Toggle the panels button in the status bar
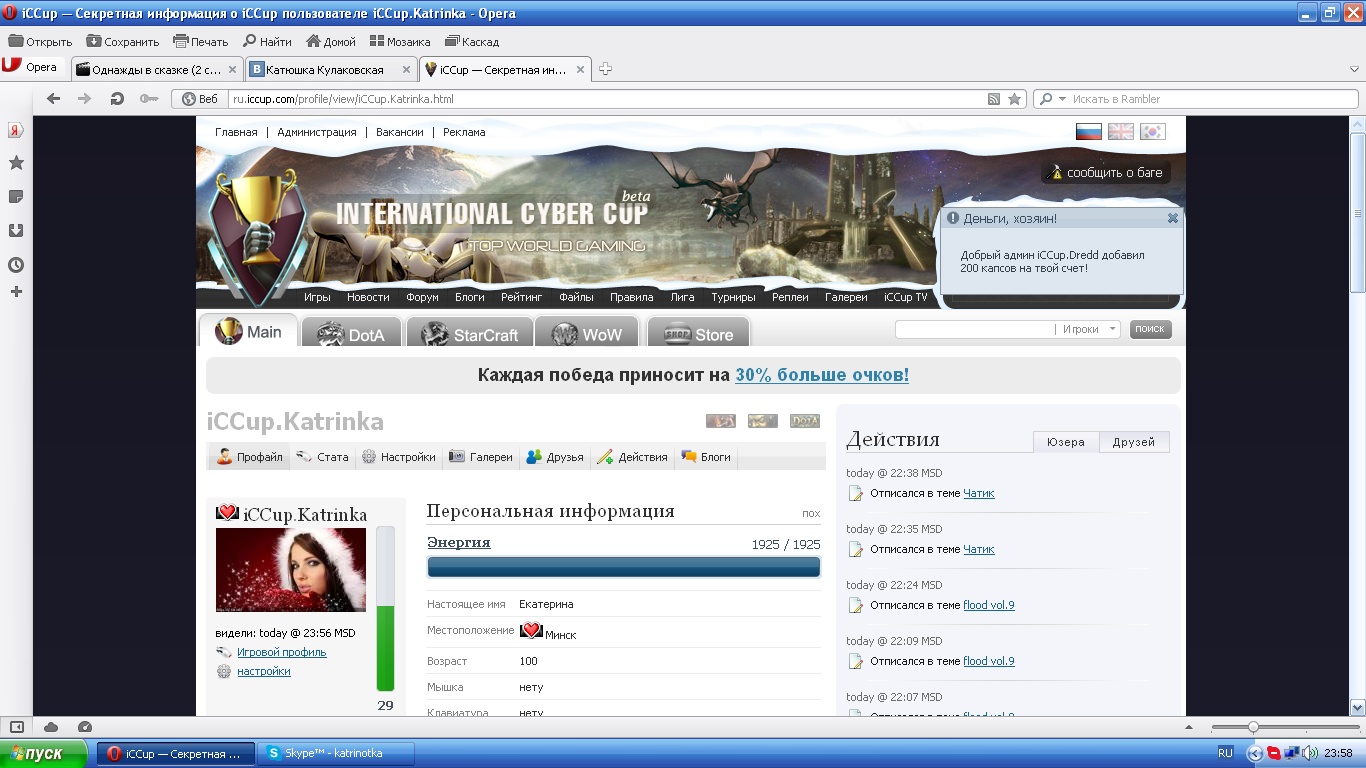The image size is (1366, 768). (x=16, y=727)
